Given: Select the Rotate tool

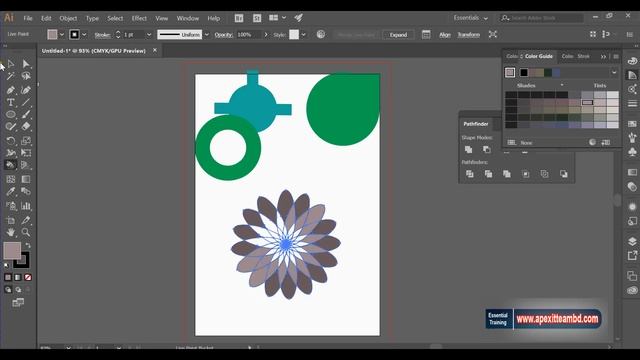Looking at the screenshot, I should (x=11, y=141).
